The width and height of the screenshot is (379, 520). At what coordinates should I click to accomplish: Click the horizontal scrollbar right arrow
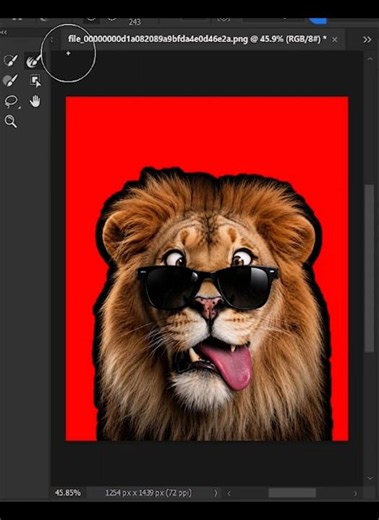[x=355, y=493]
